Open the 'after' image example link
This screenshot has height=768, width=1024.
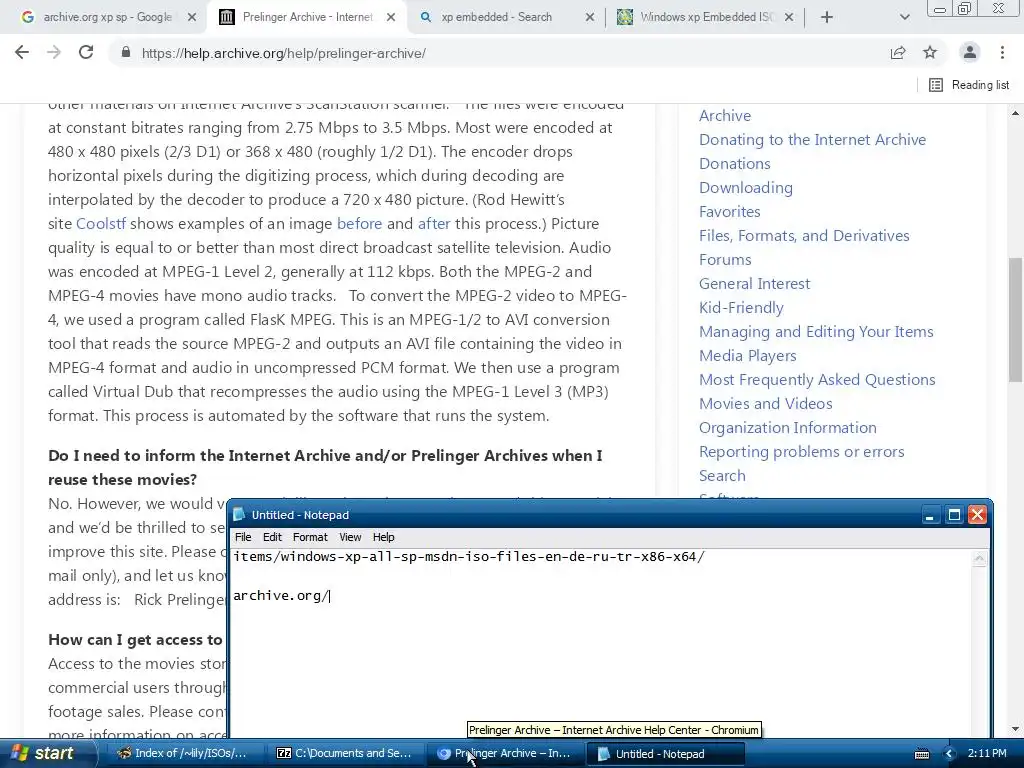pyautogui.click(x=434, y=223)
